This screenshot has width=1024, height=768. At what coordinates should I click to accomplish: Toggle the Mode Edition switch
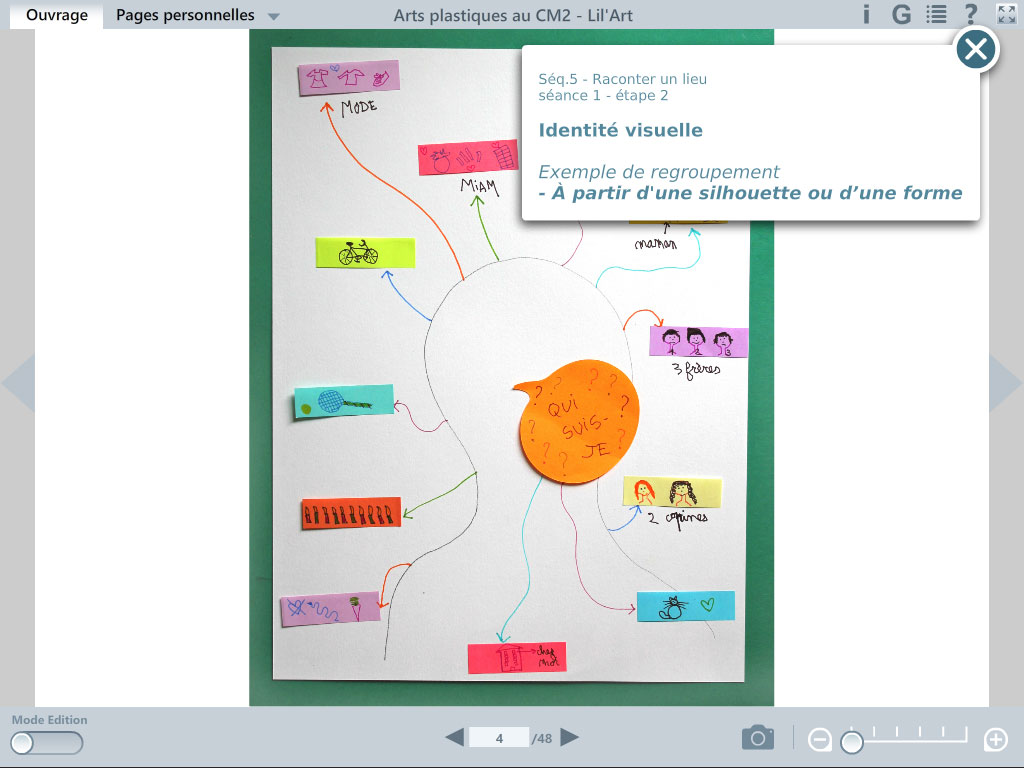click(x=47, y=743)
